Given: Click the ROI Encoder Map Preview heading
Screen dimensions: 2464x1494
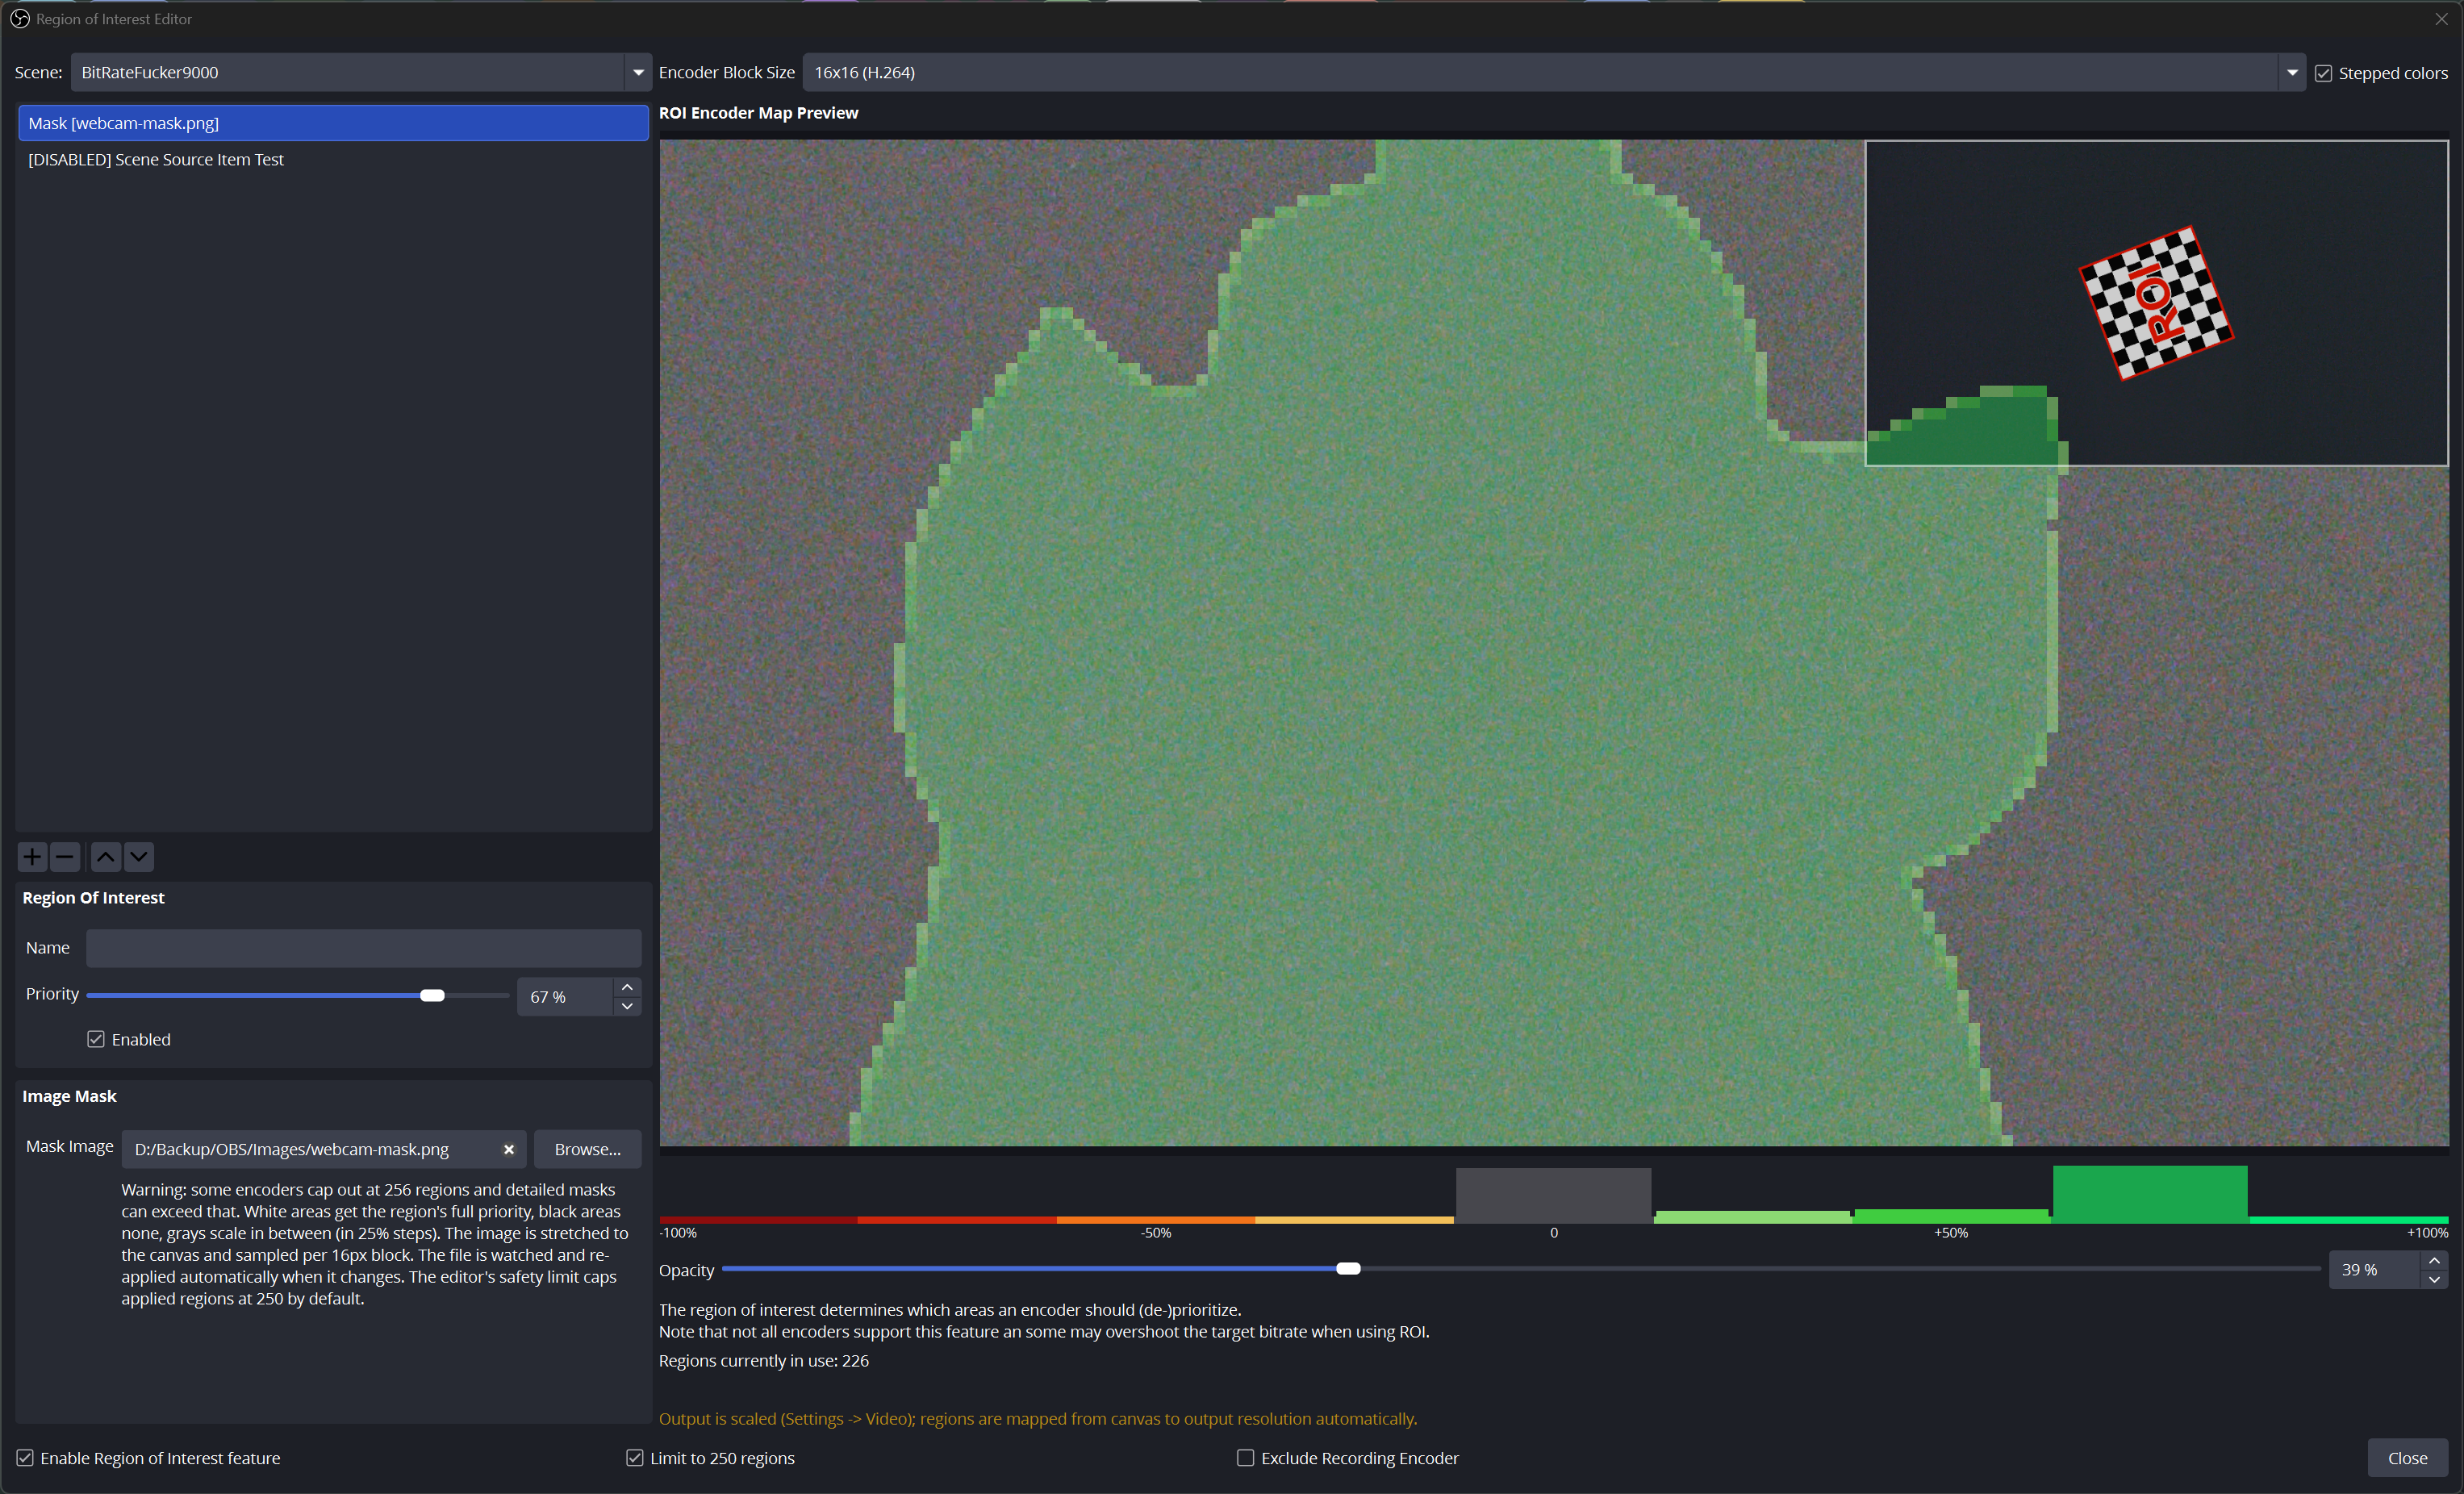Looking at the screenshot, I should [x=759, y=113].
